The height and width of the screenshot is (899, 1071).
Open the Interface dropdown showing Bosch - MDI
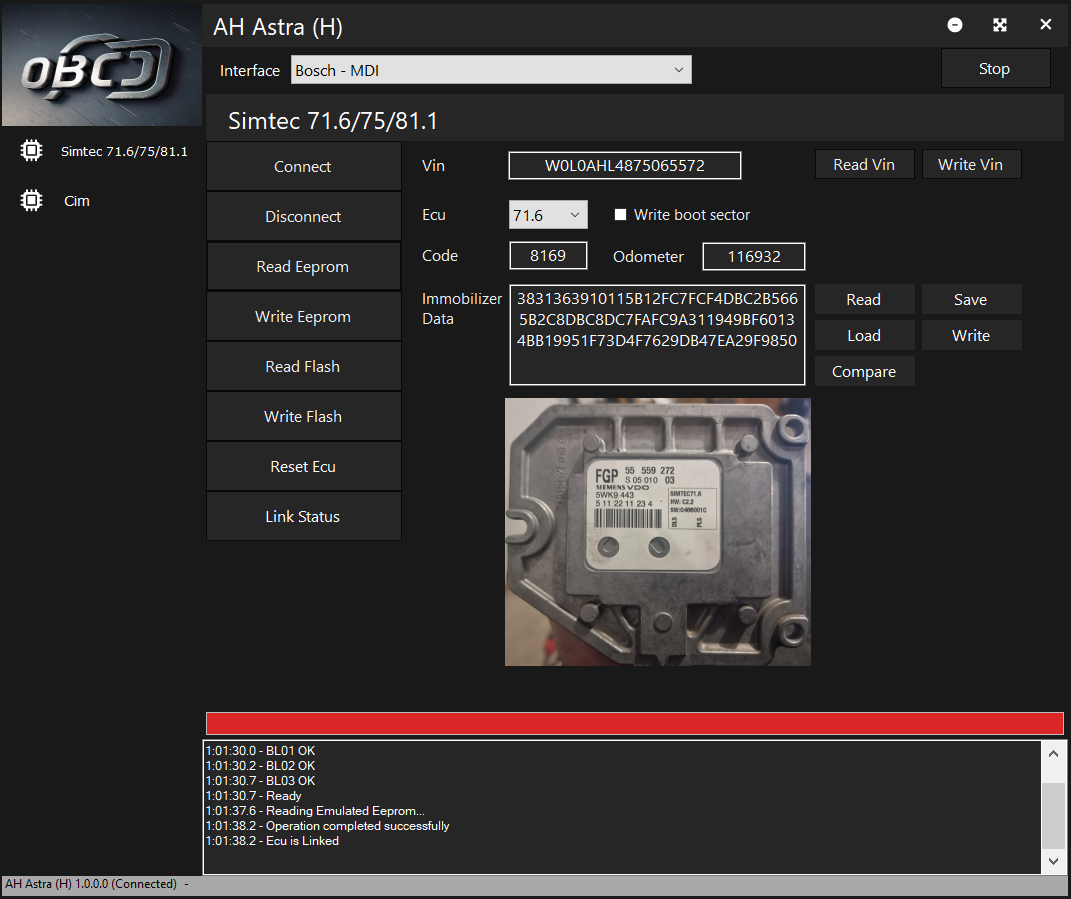point(491,70)
